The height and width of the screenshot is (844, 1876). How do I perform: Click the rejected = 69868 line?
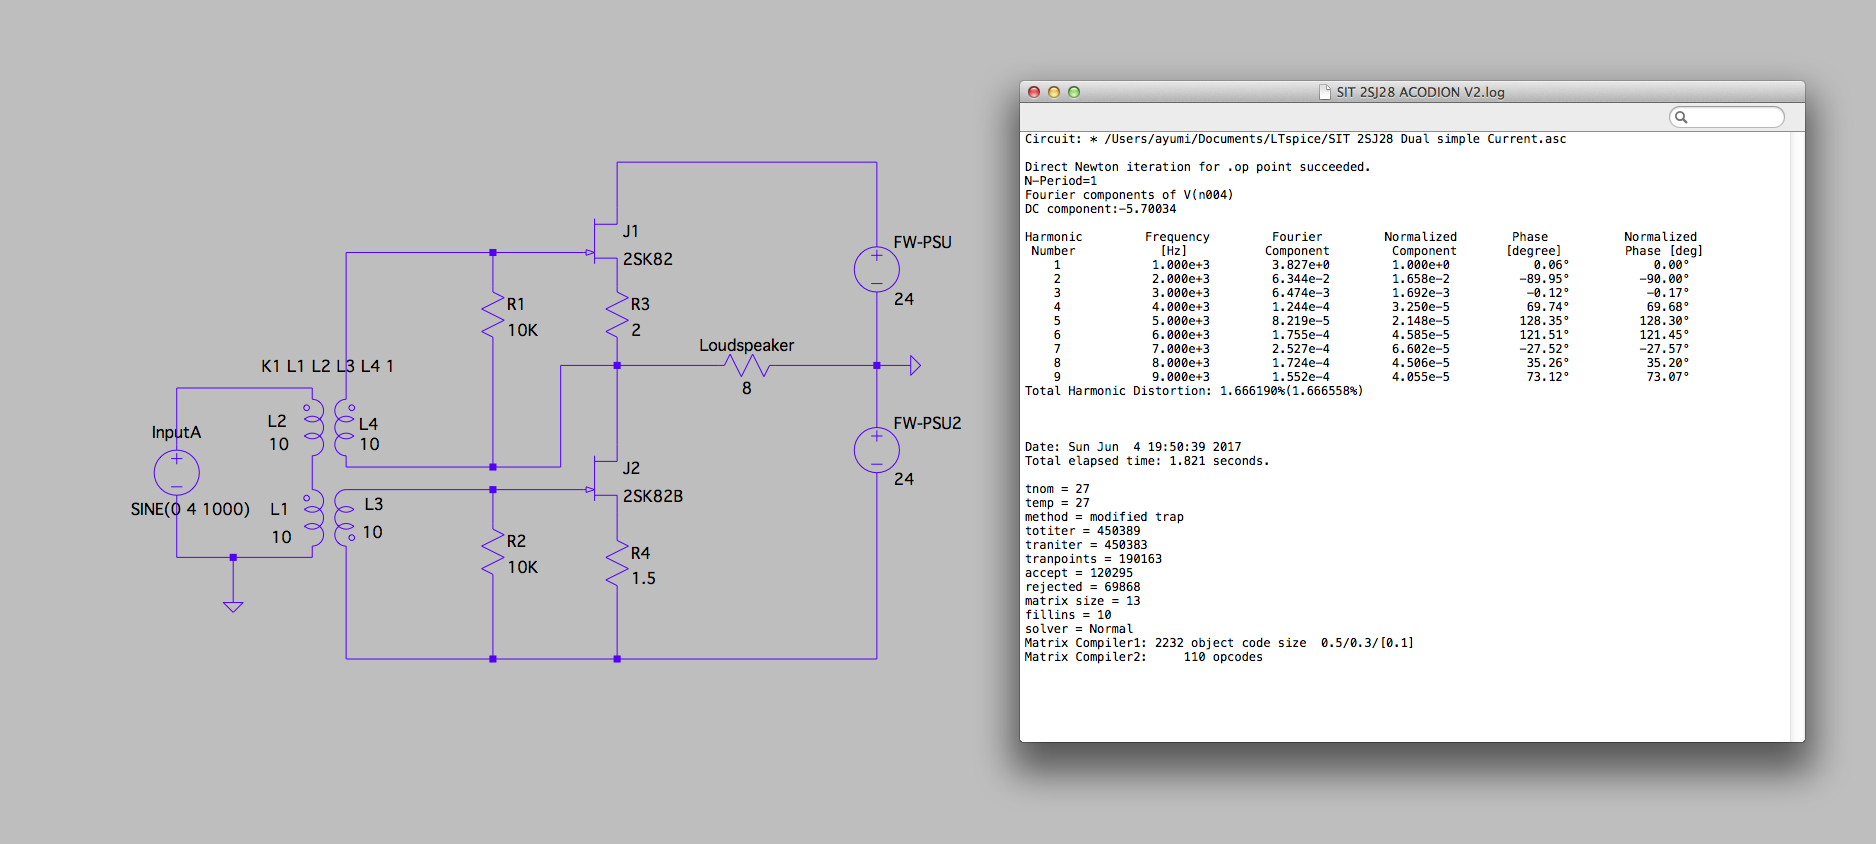click(x=1082, y=587)
